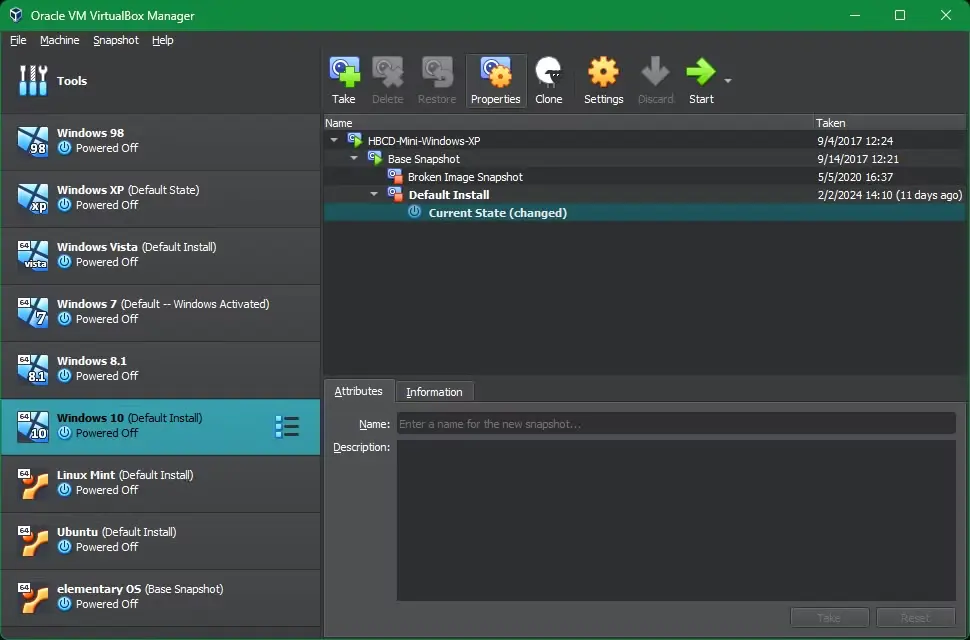Select the Windows XP machine icon
Screen dimensions: 970x640
[33, 198]
